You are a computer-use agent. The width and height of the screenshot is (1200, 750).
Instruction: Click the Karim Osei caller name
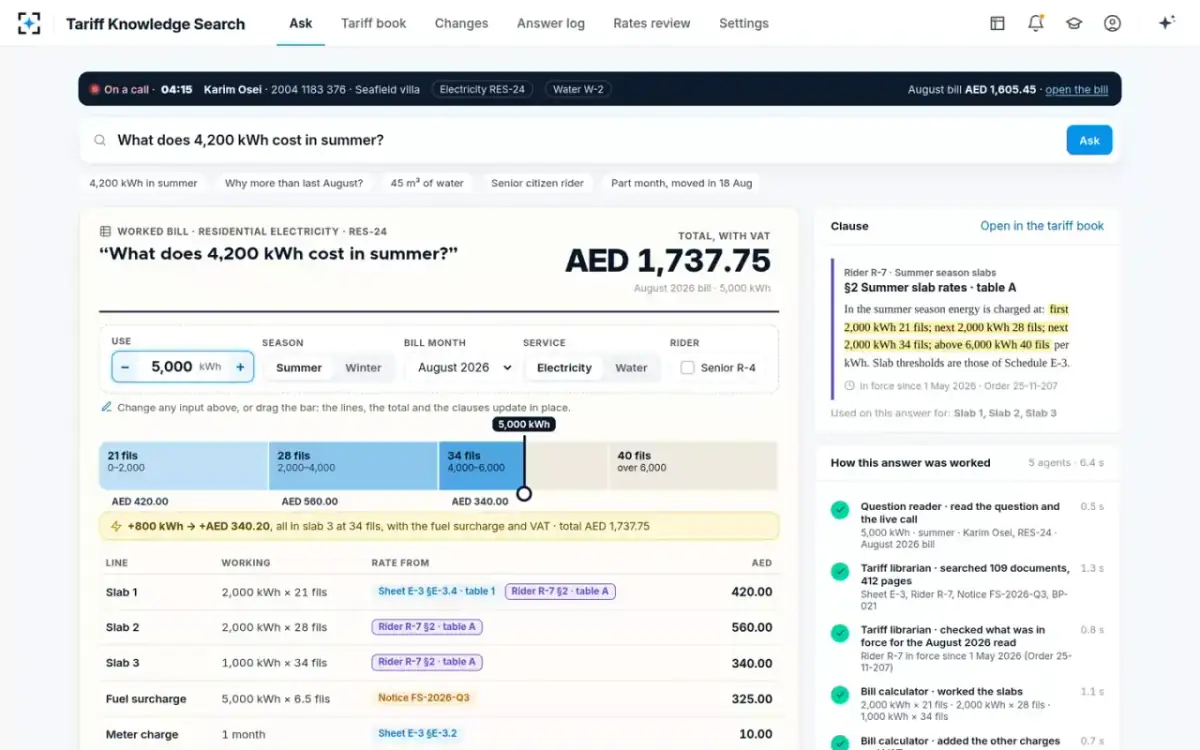coord(232,89)
